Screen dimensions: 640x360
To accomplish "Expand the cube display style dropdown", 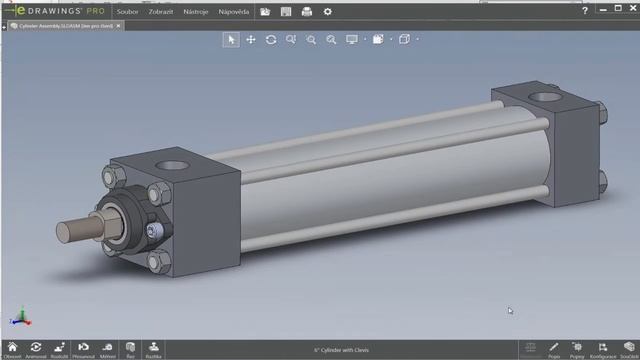I will click(418, 40).
